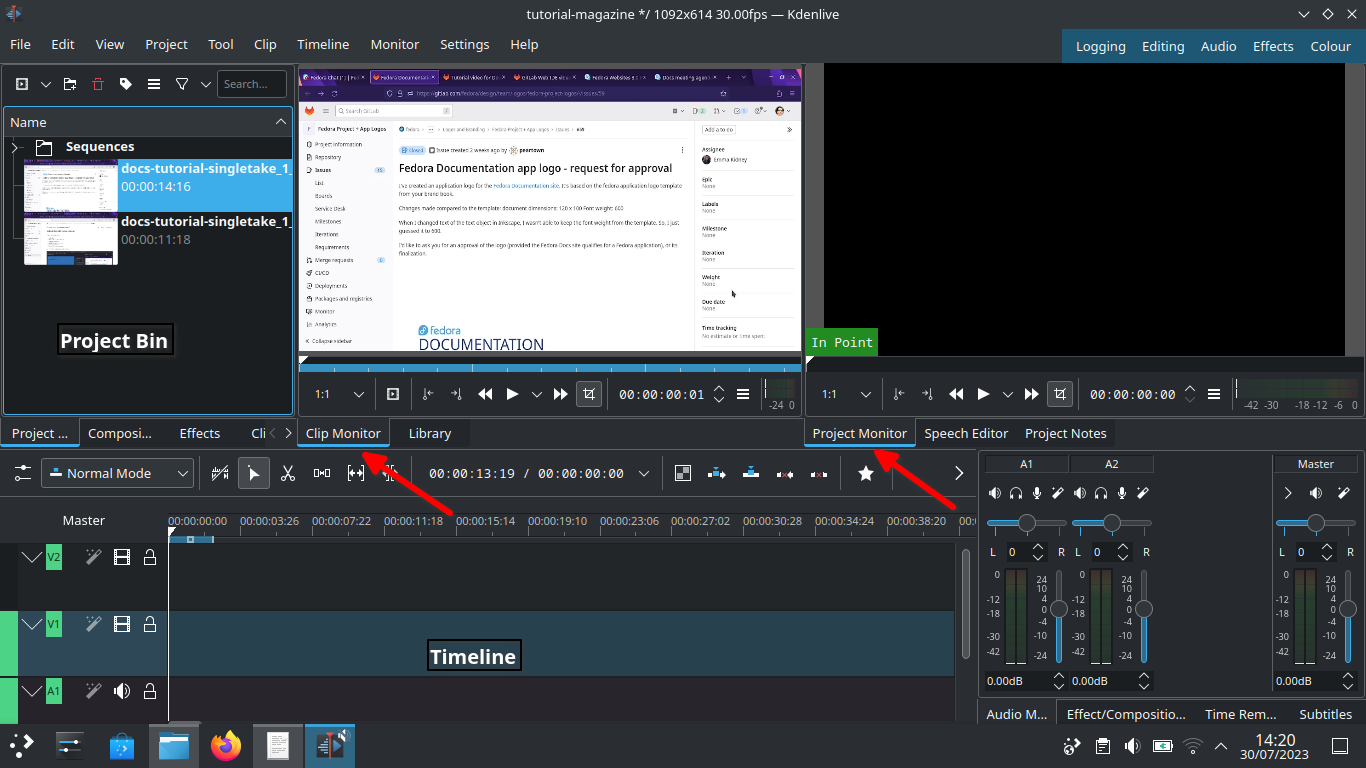Click the favorite effects star icon
Screen dimensions: 1366x768
pyautogui.click(x=866, y=473)
